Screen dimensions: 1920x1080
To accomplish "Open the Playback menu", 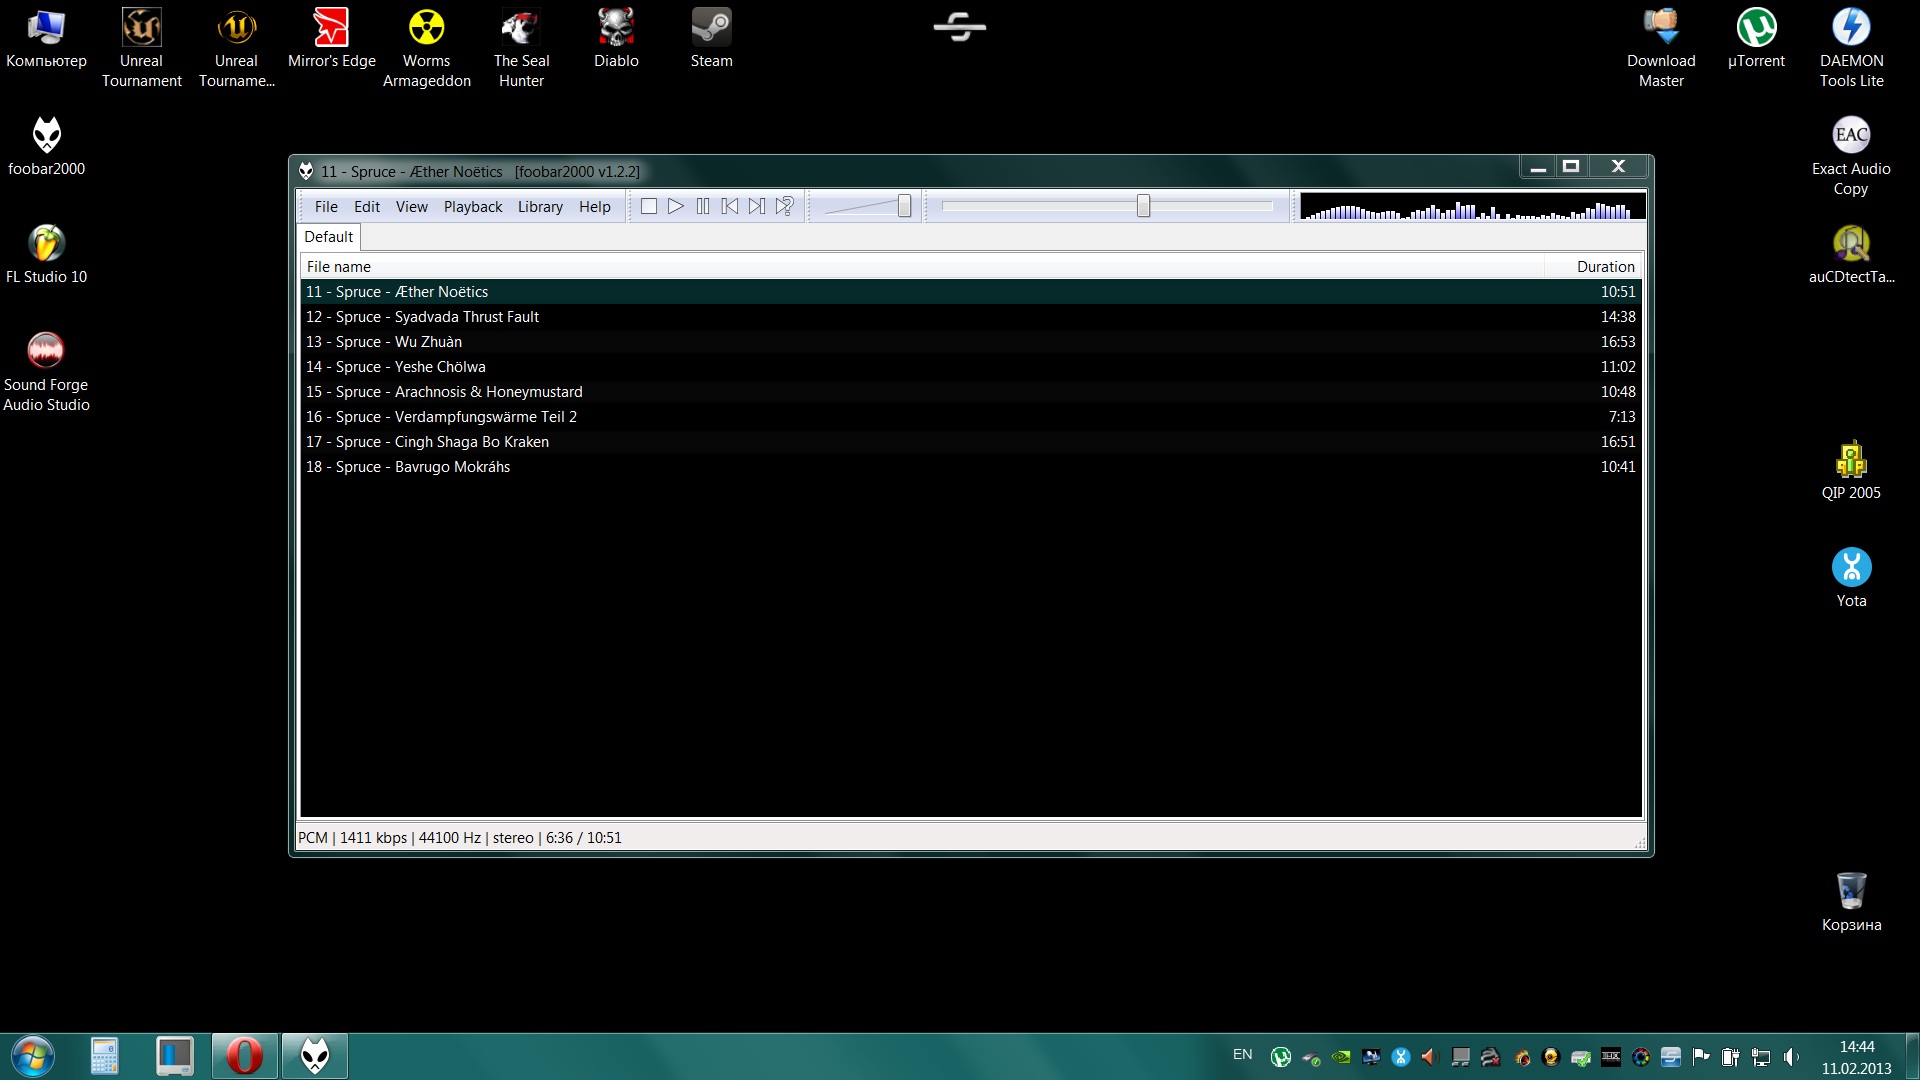I will pyautogui.click(x=473, y=207).
